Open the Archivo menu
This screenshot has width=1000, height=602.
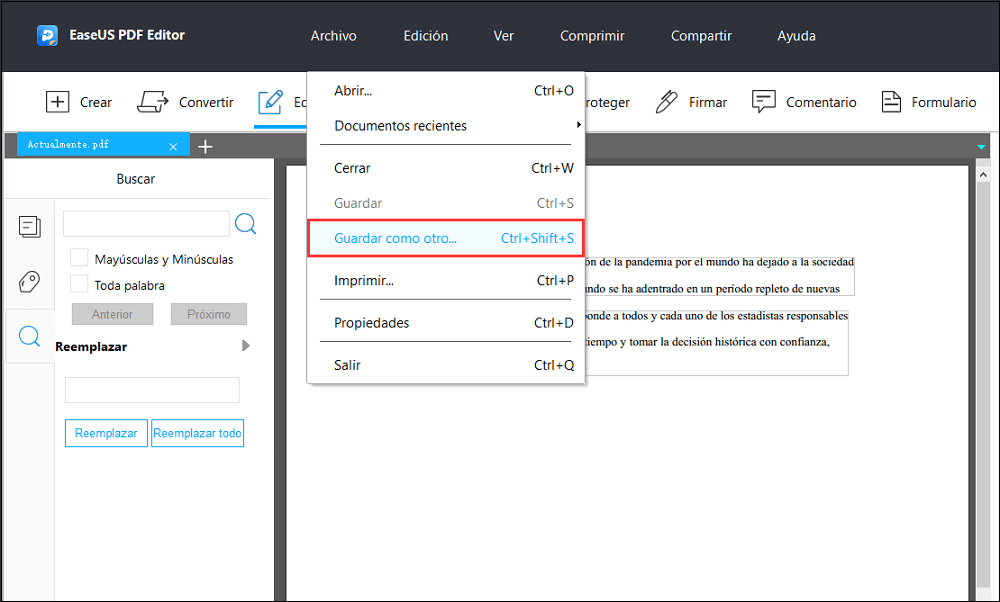(x=334, y=36)
